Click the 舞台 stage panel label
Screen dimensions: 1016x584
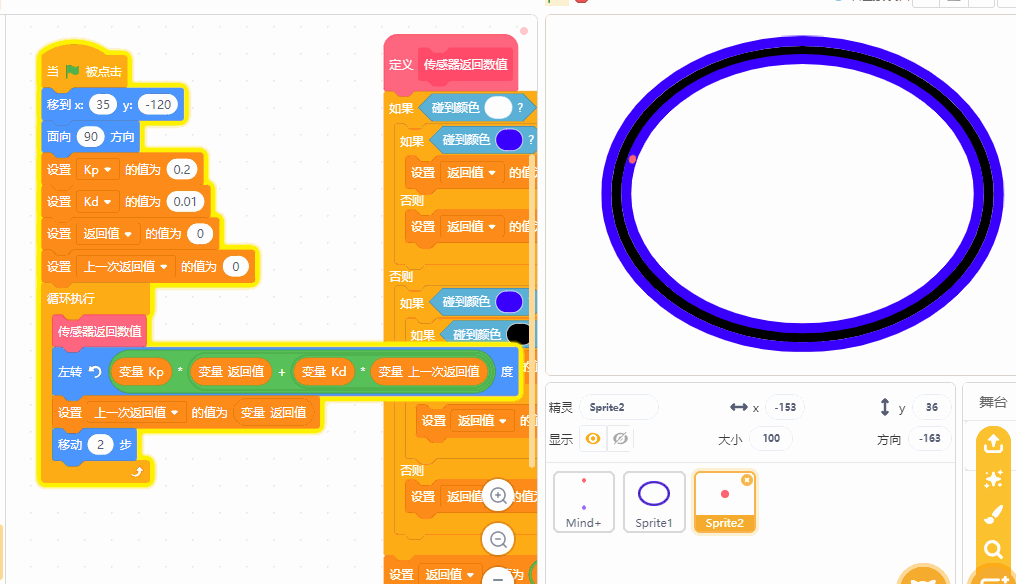pos(993,402)
